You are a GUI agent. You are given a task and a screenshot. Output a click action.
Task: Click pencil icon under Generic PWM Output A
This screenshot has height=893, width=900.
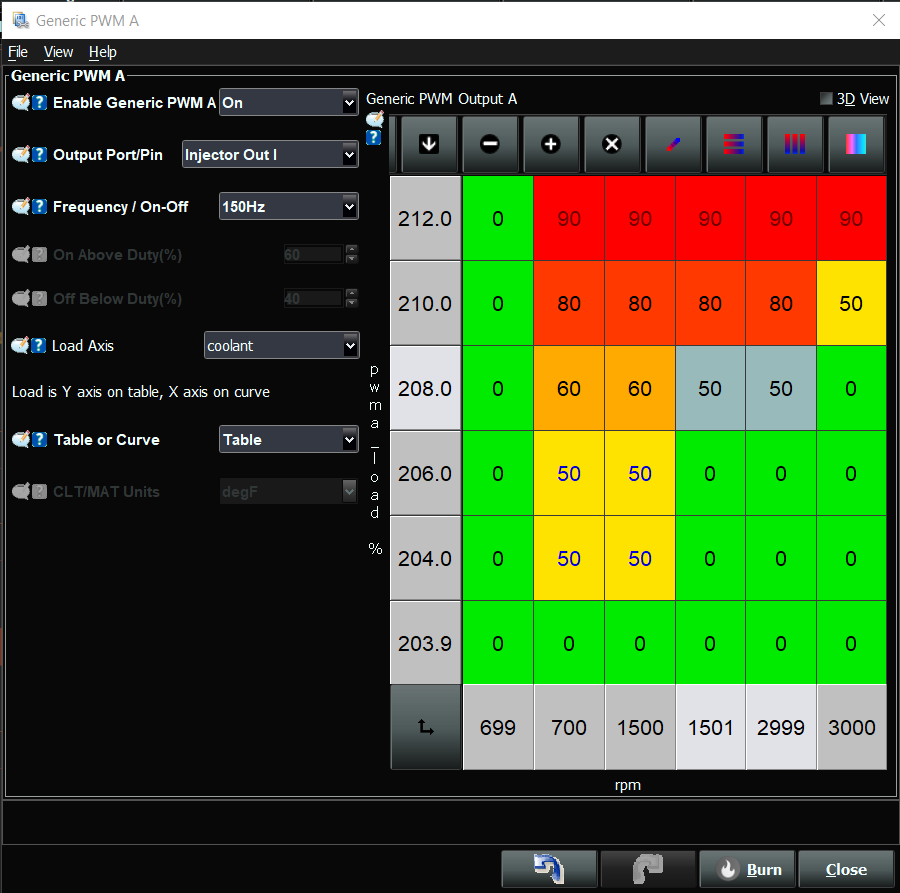[x=375, y=119]
